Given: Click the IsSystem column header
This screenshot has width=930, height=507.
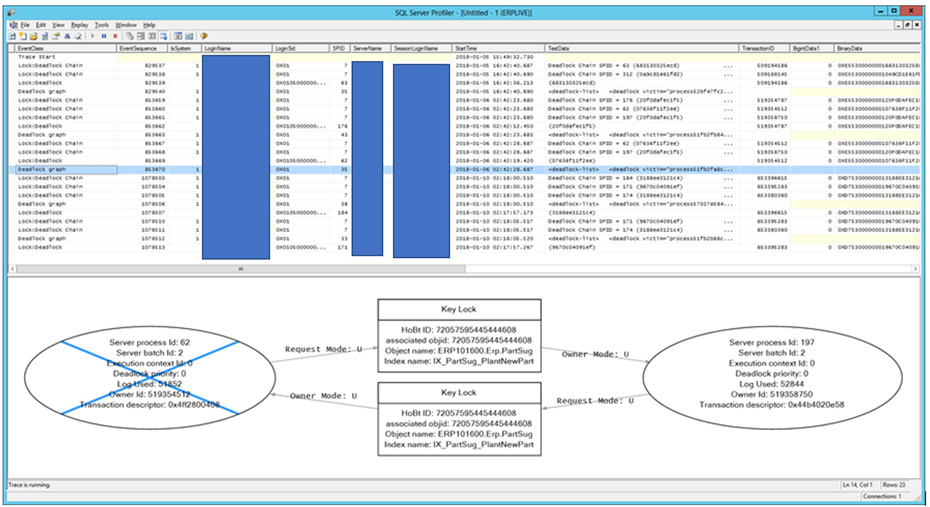Looking at the screenshot, I should pos(185,48).
